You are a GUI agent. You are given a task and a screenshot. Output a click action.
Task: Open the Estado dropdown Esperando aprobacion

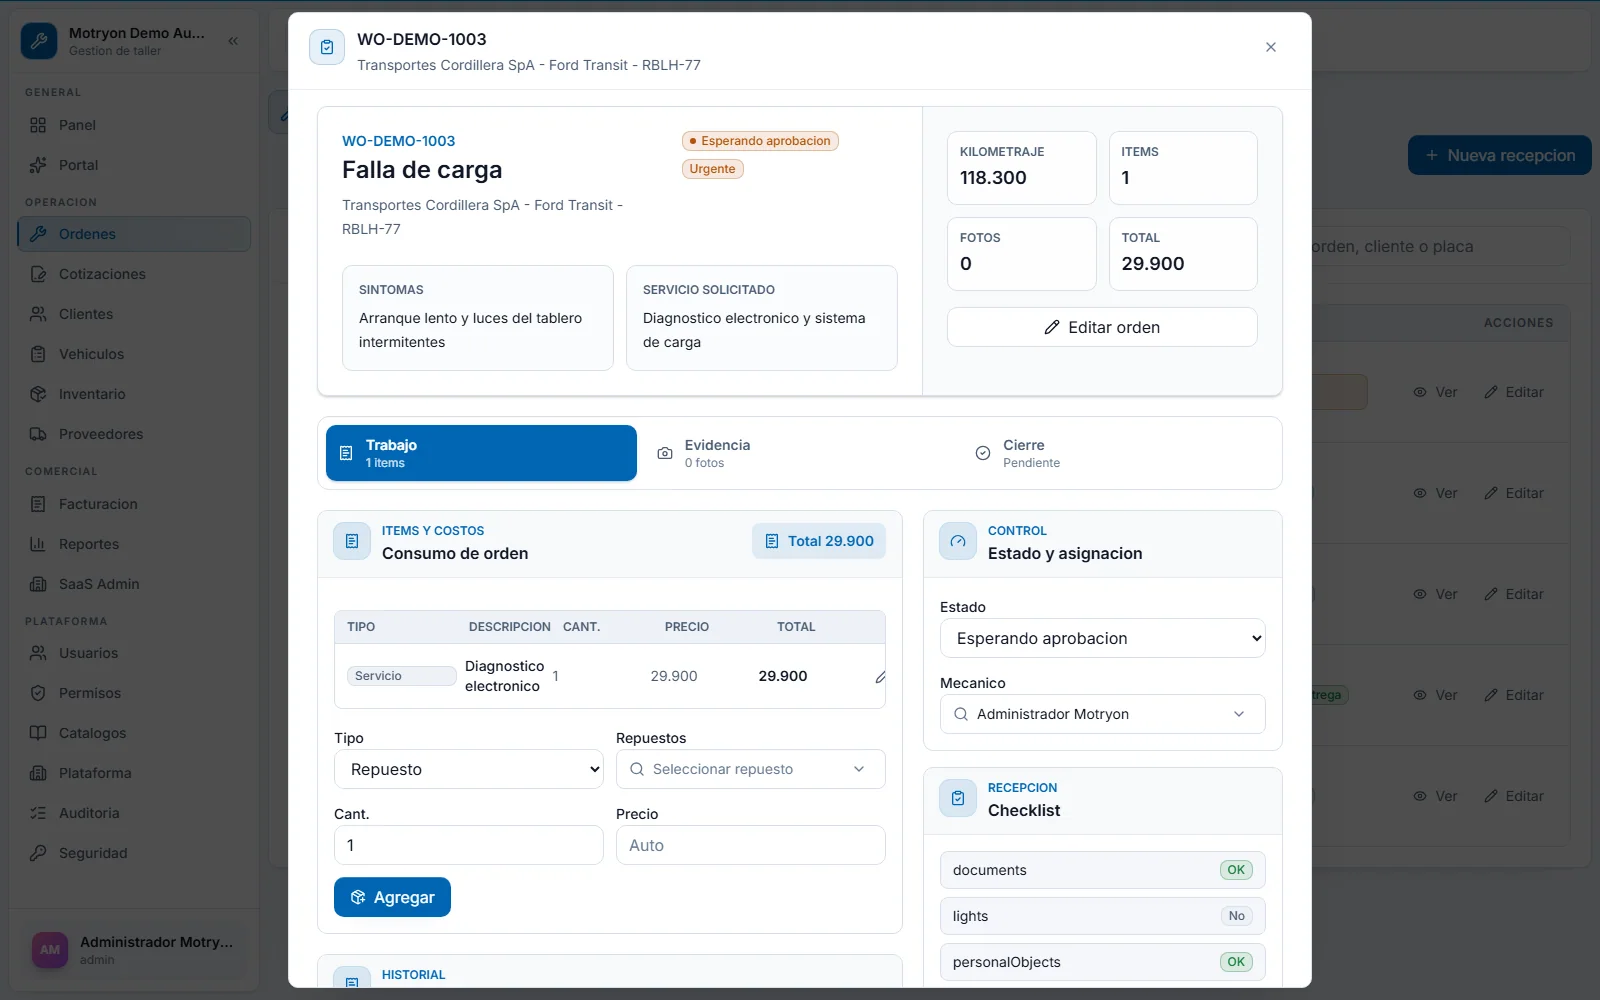(1103, 638)
